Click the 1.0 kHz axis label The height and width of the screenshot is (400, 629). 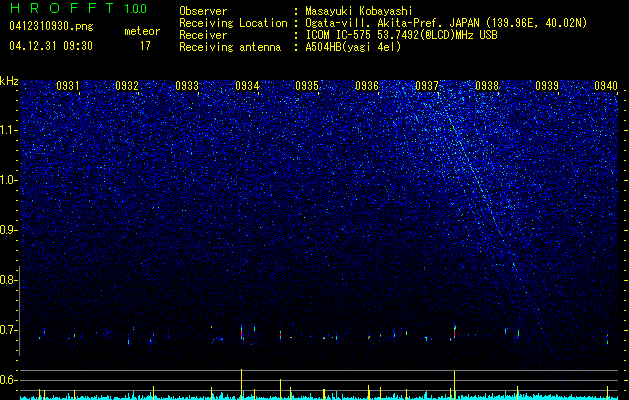[x=8, y=180]
